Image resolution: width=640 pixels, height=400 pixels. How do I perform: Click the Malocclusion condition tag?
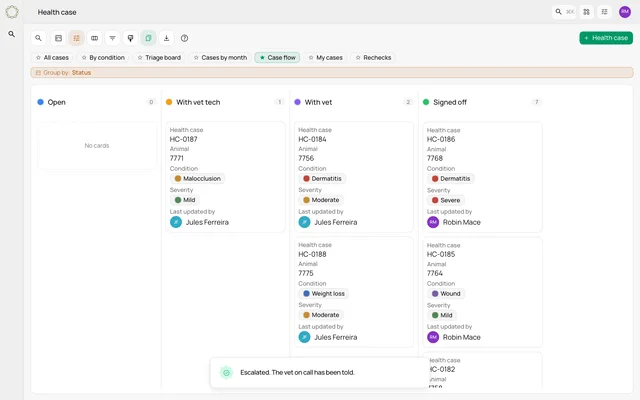198,178
